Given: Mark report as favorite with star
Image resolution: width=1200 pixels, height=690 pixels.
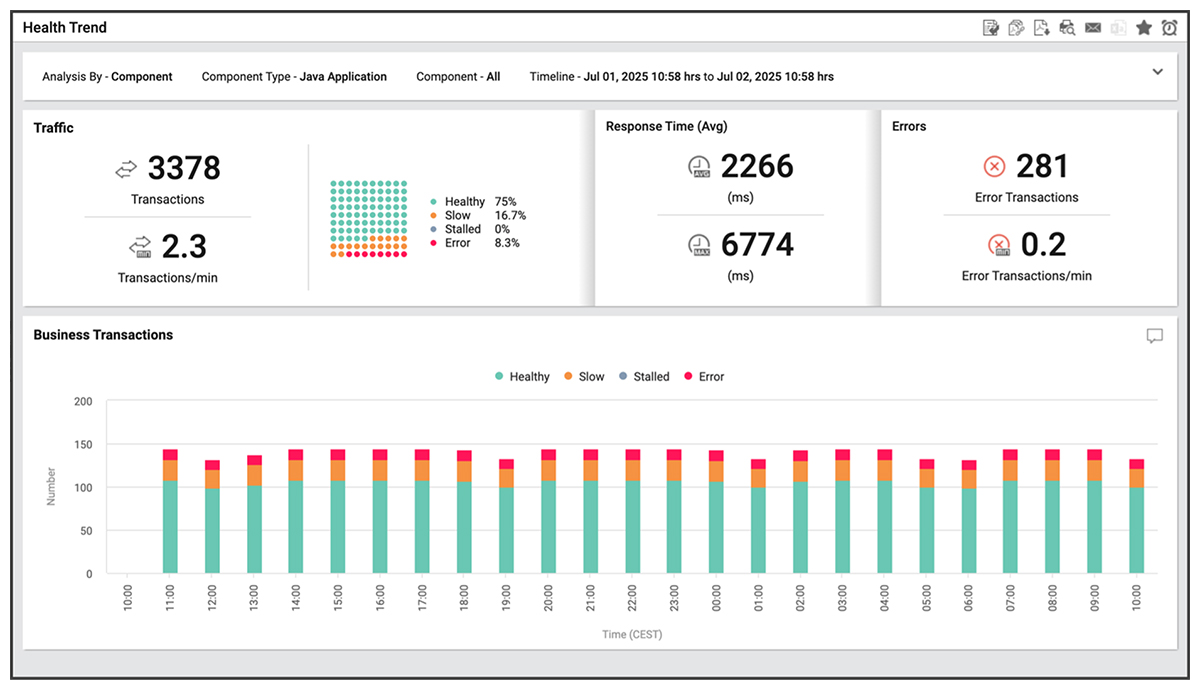Looking at the screenshot, I should coord(1144,28).
